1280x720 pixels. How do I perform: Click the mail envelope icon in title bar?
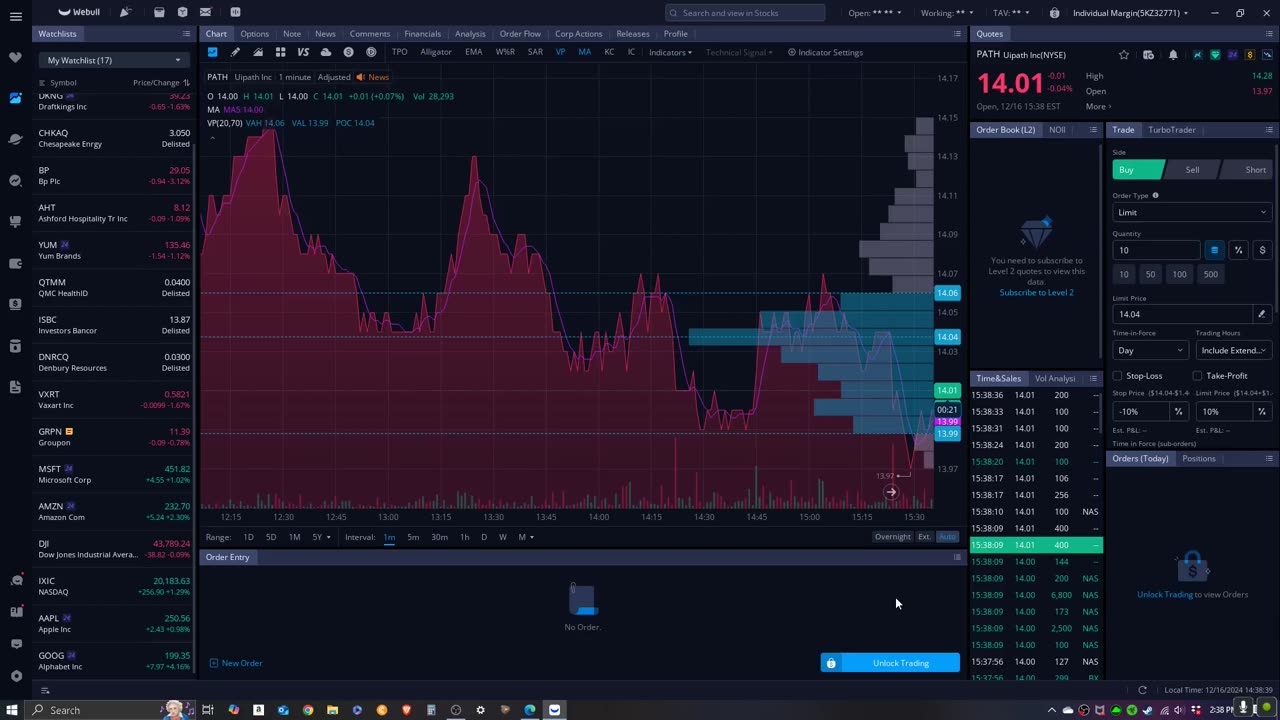click(205, 12)
